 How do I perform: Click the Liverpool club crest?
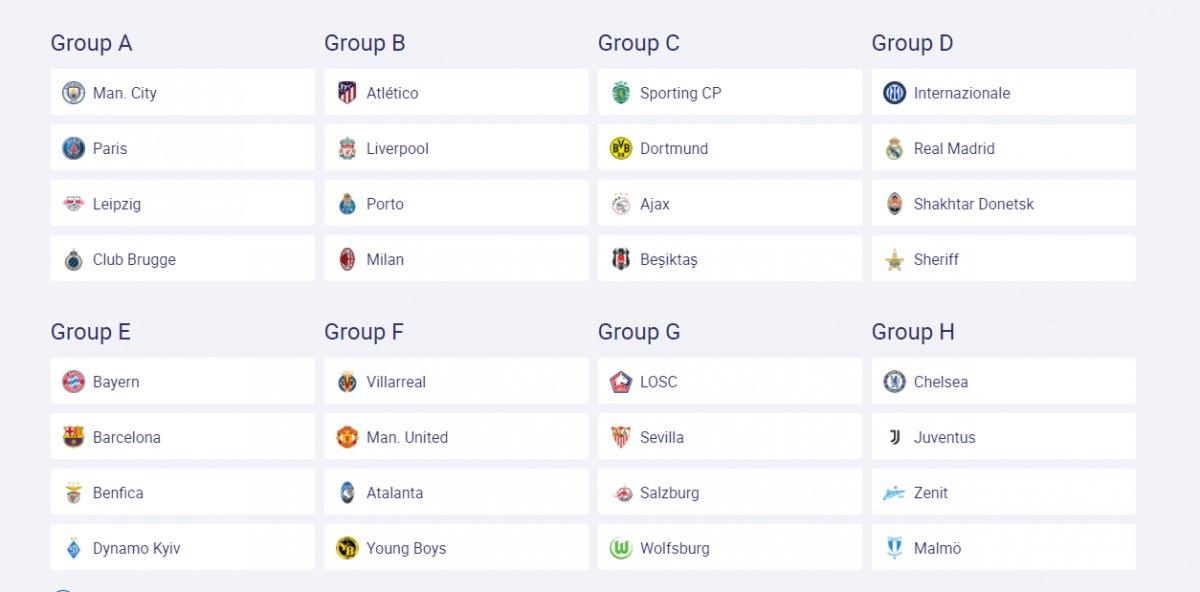click(x=347, y=149)
